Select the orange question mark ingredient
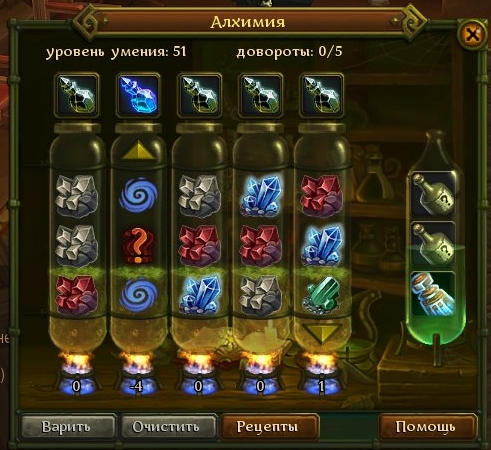Image resolution: width=491 pixels, height=450 pixels. (x=138, y=246)
